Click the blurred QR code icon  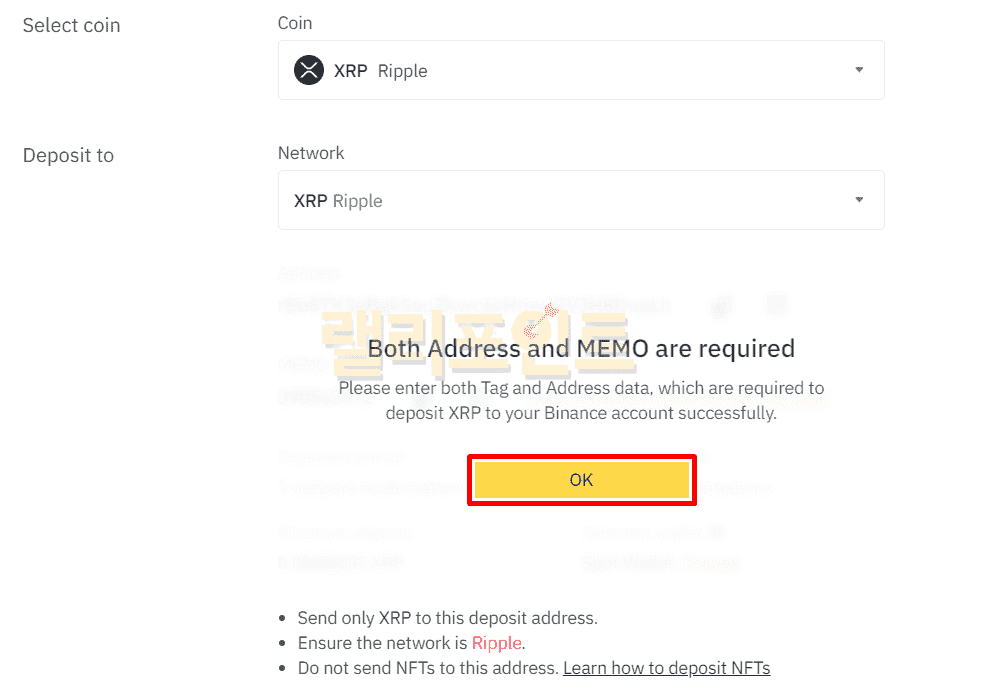tap(776, 304)
